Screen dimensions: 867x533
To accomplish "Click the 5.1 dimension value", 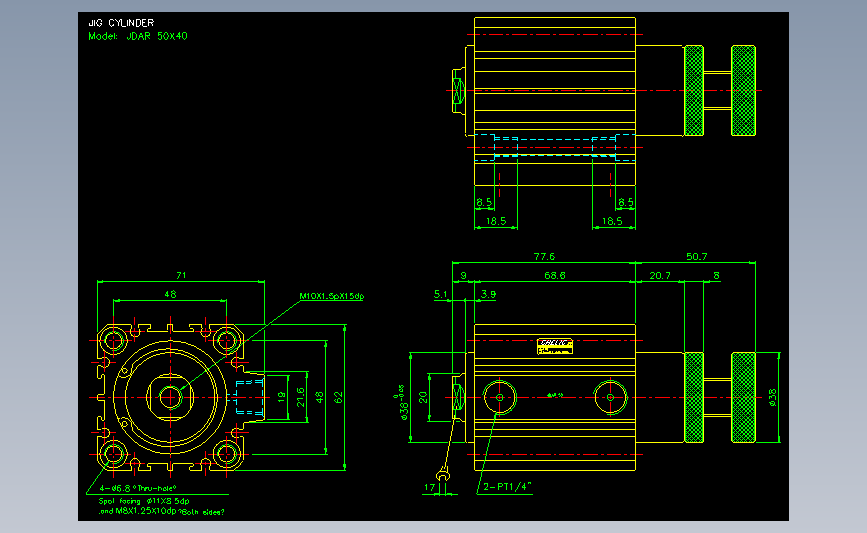I will 441,294.
